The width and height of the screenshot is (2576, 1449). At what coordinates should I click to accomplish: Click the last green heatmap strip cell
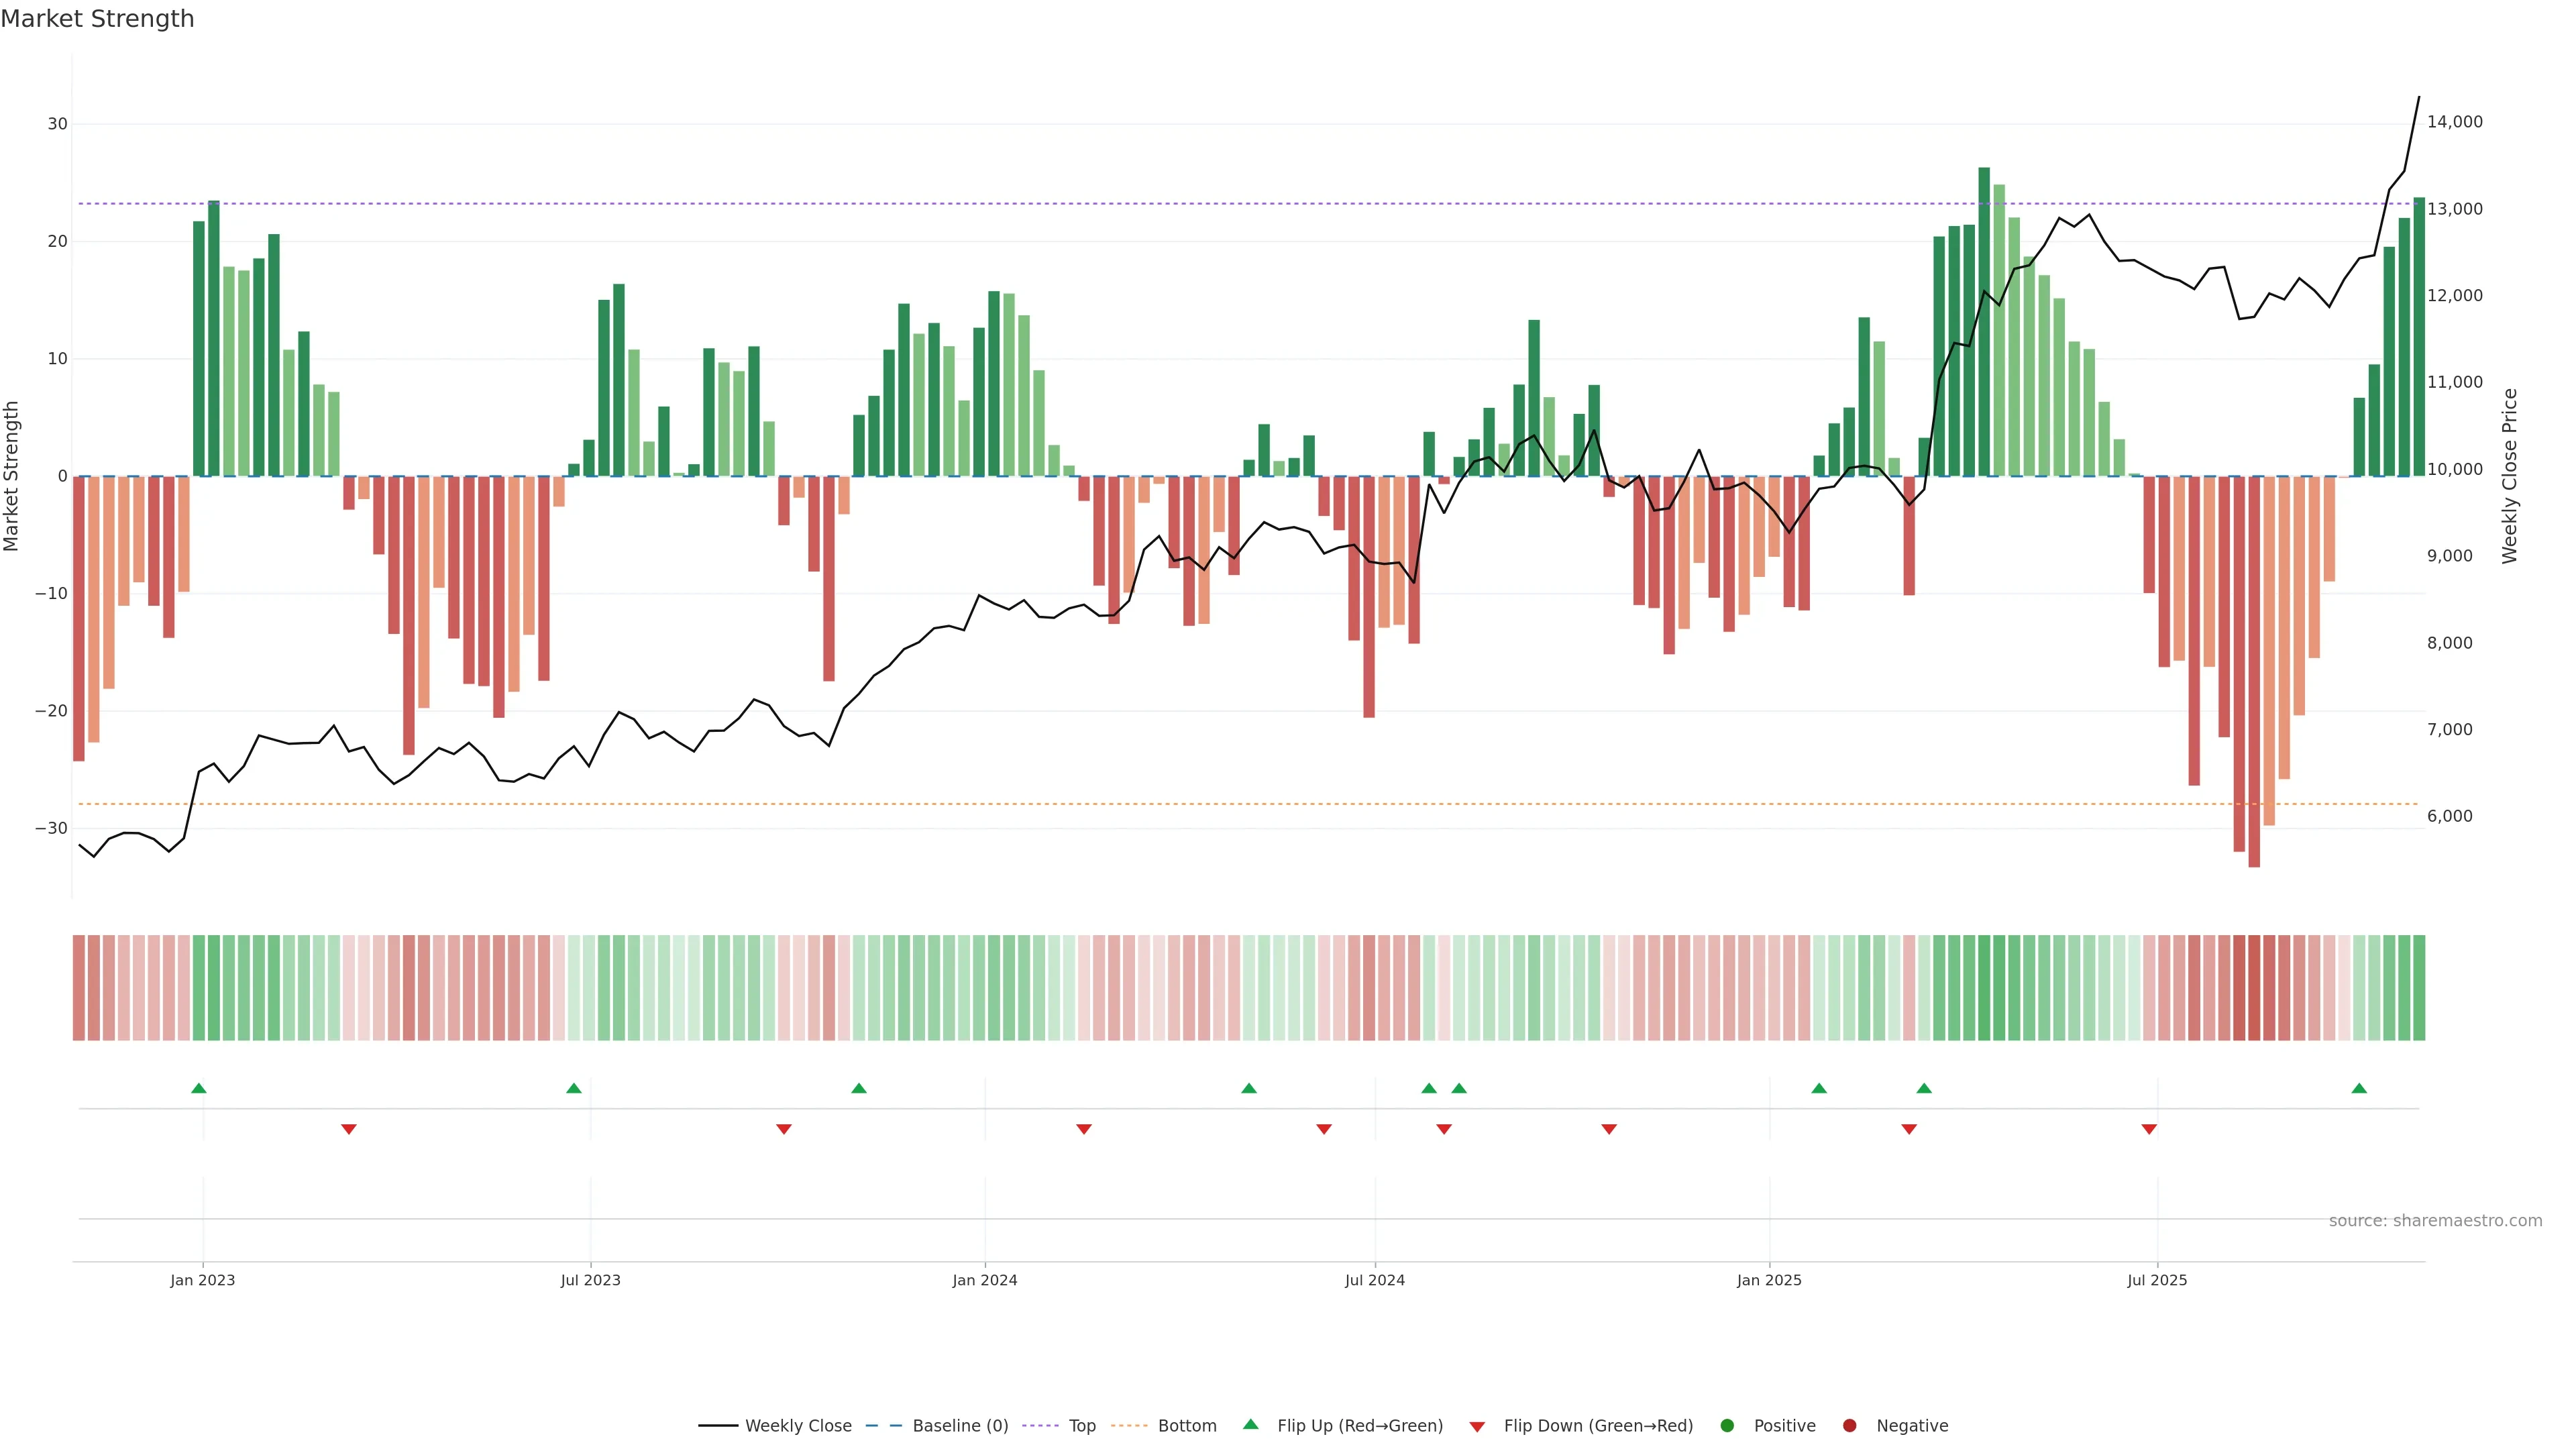(x=2419, y=988)
